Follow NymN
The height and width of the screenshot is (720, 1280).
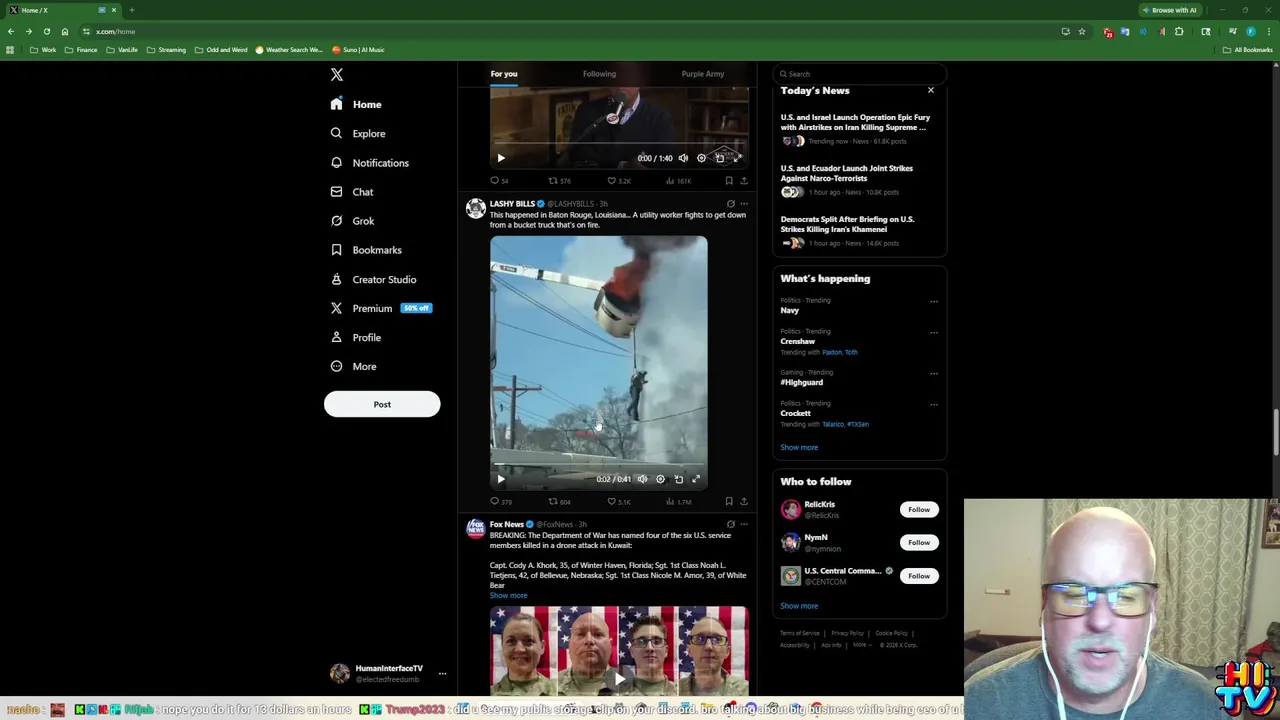pyautogui.click(x=919, y=542)
